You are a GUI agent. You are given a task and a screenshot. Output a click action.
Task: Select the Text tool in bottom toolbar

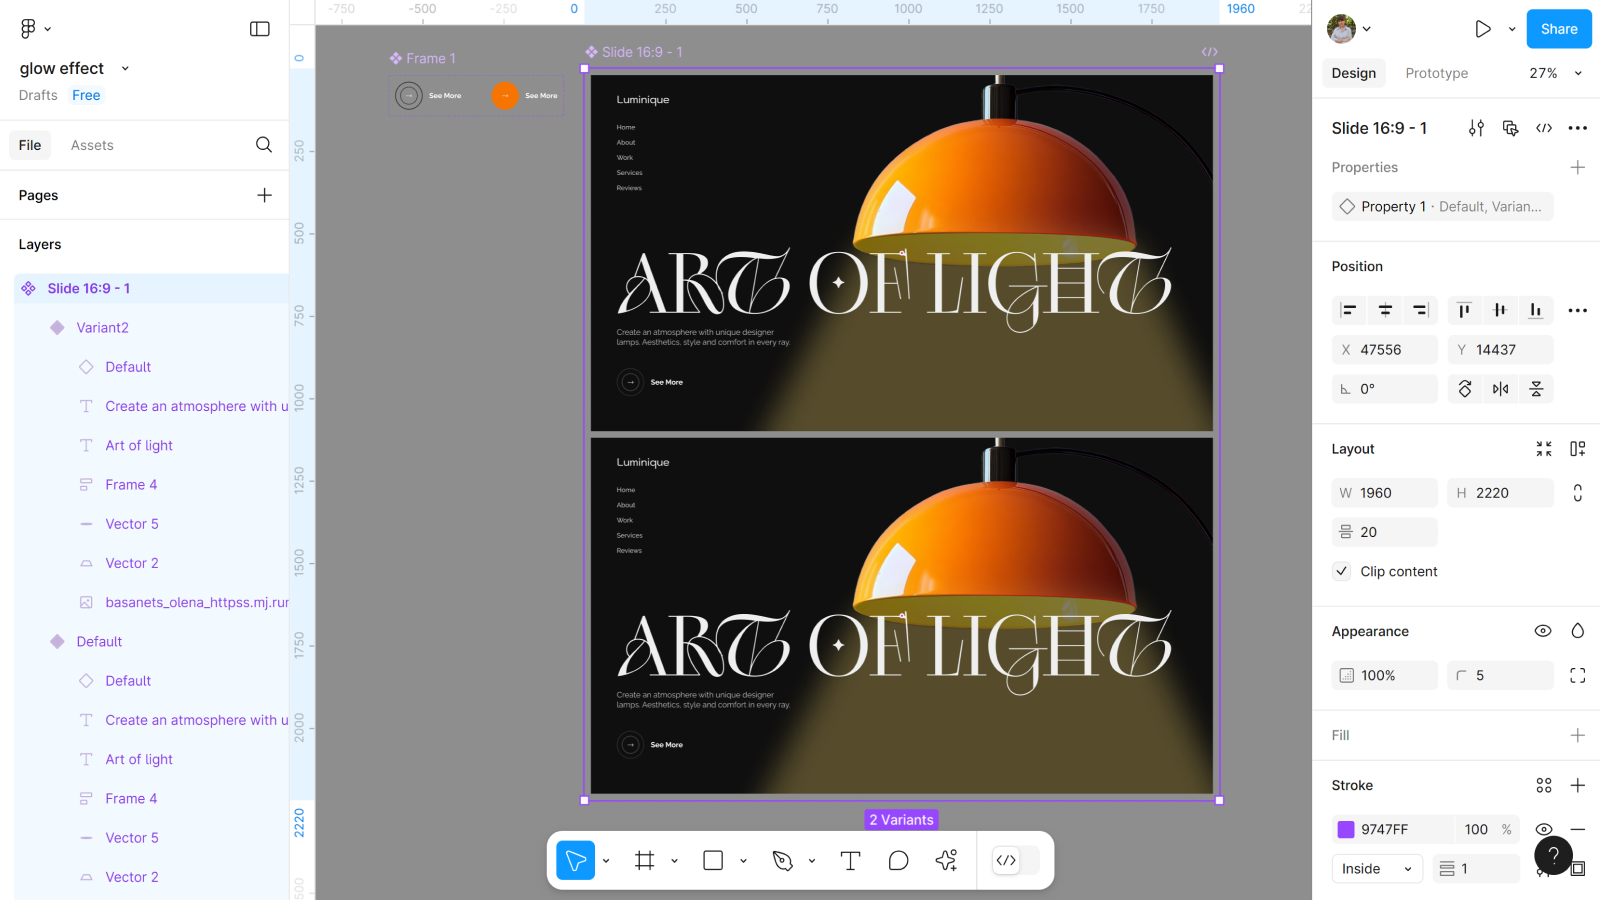coord(850,861)
